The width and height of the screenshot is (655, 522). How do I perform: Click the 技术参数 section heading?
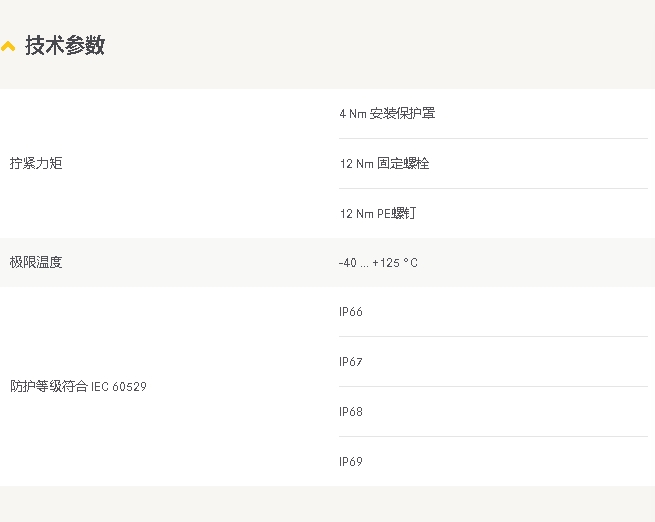[65, 45]
